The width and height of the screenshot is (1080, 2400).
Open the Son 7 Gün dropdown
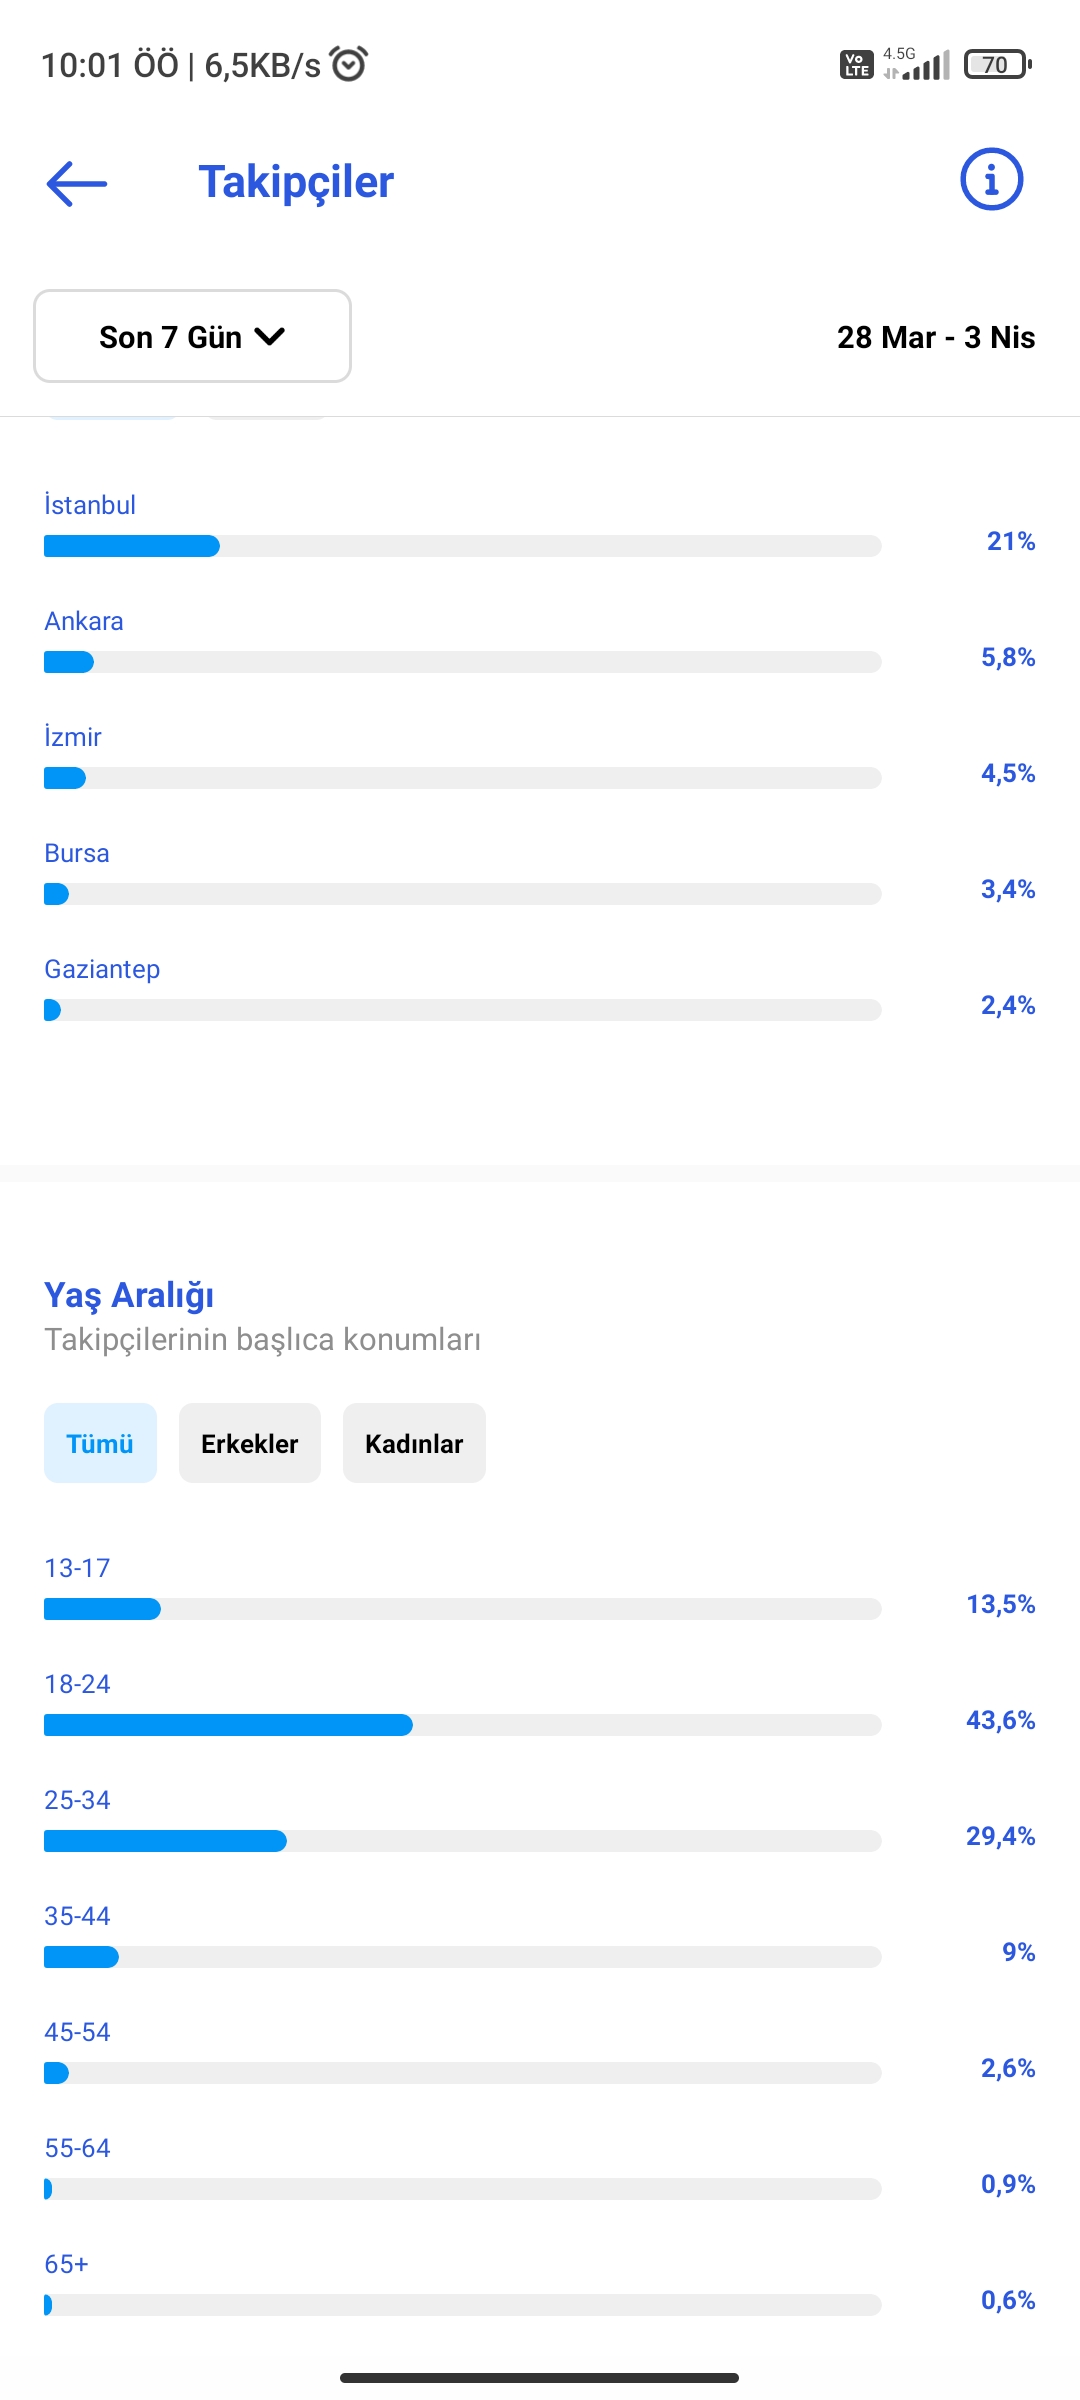coord(192,336)
